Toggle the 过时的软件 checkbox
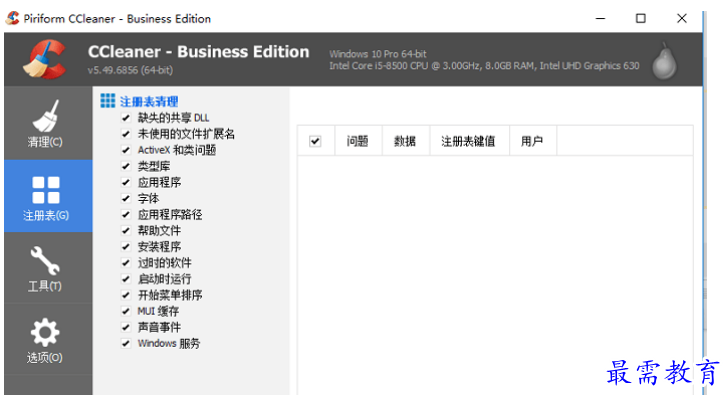This screenshot has width=728, height=404. [125, 262]
